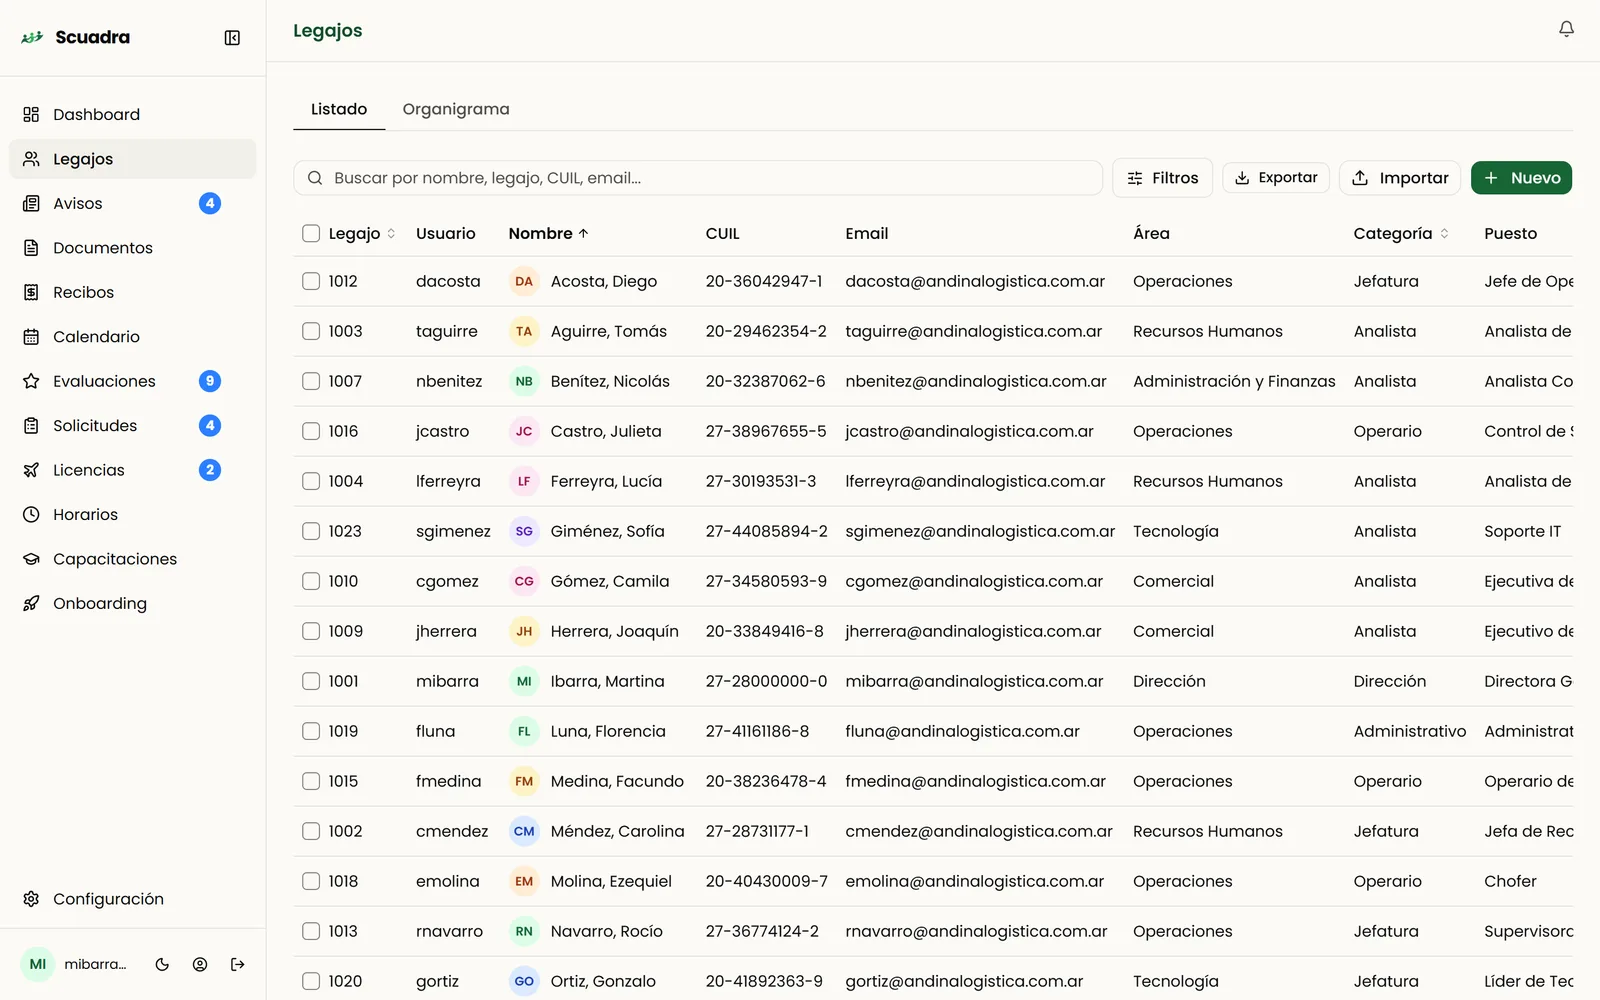Collapse the sidebar panel icon

pos(232,38)
